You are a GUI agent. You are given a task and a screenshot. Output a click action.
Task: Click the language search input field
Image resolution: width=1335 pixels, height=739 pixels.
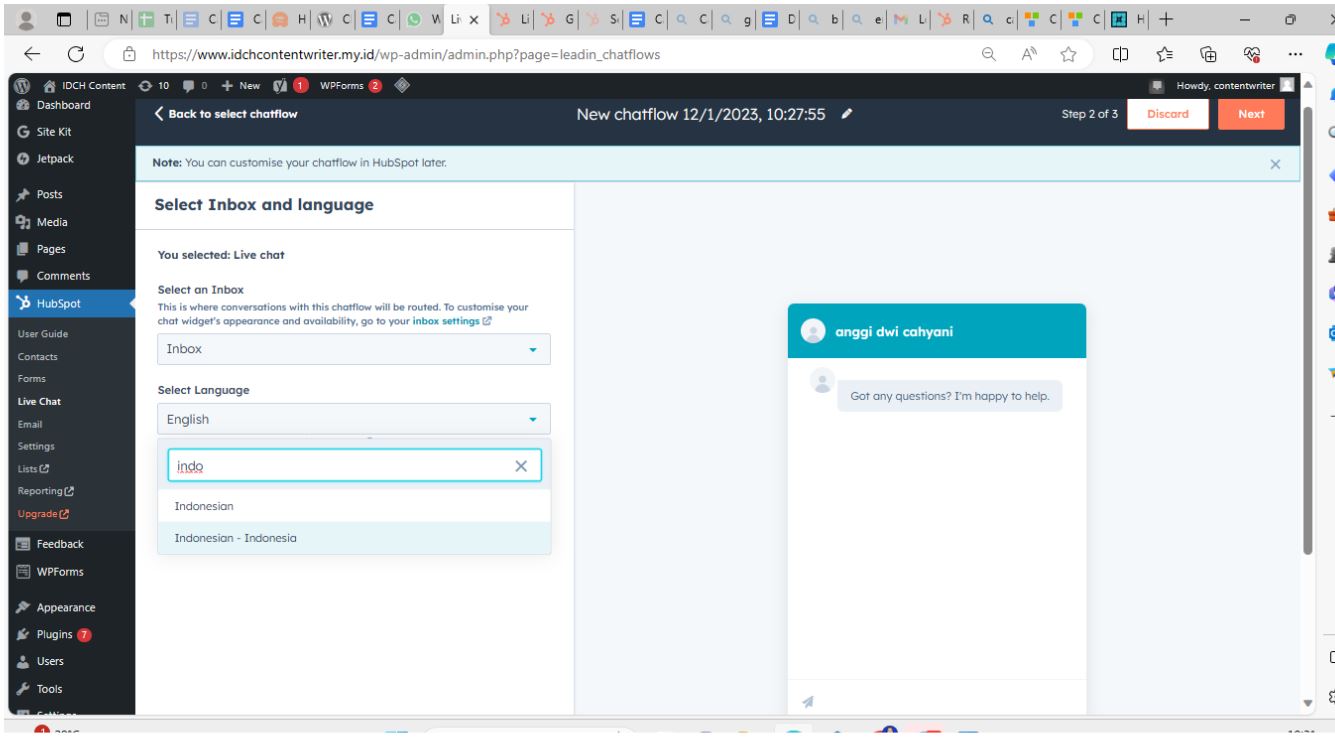click(340, 466)
